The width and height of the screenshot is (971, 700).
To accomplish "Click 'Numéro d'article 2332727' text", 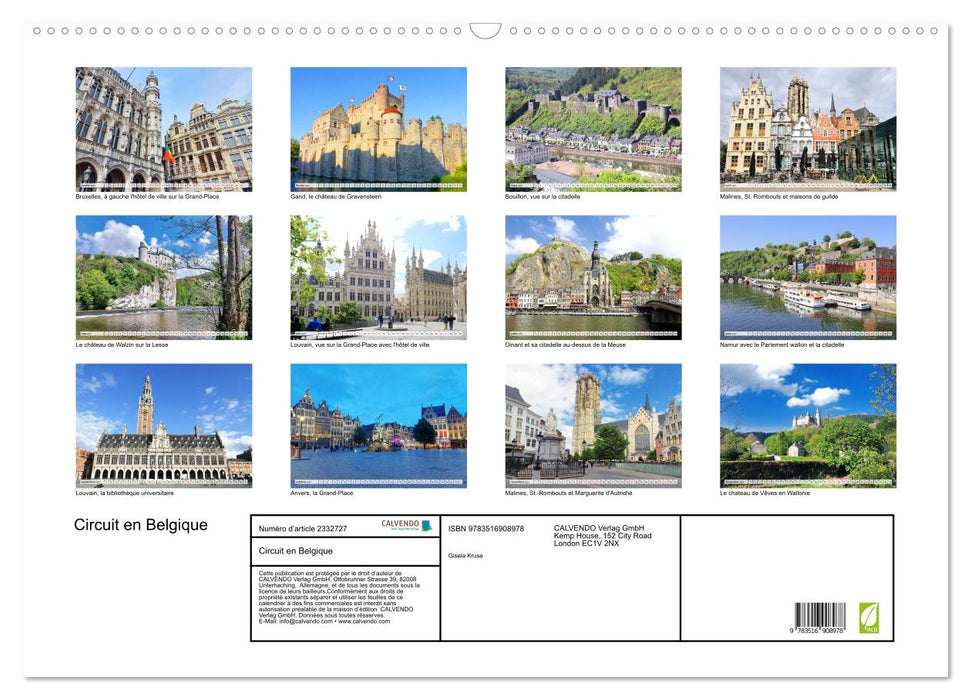I will 303,528.
